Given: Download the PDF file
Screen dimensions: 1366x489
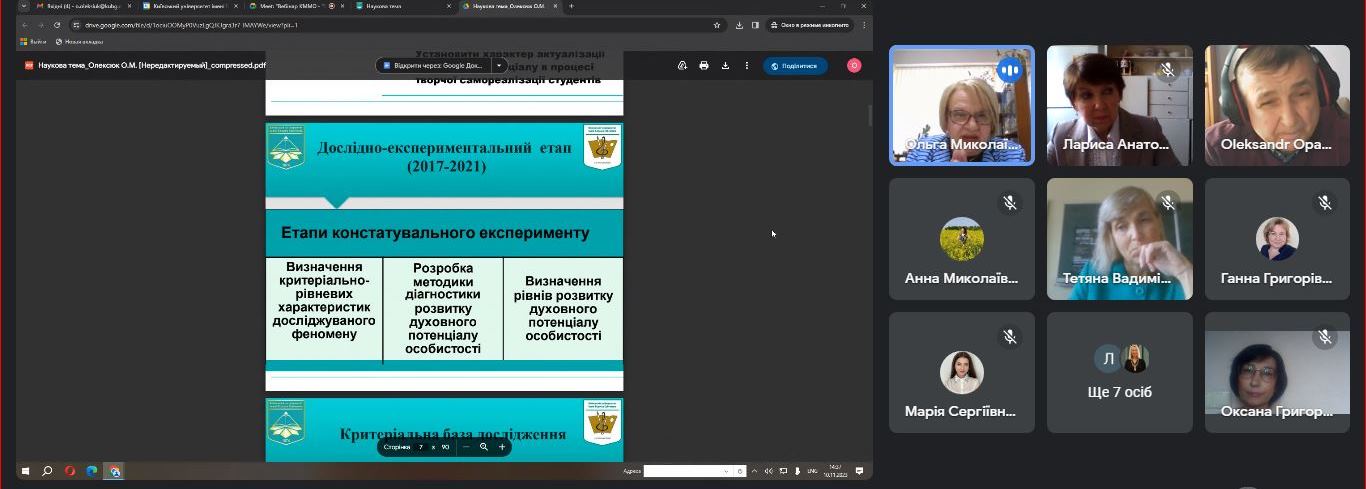Looking at the screenshot, I should (725, 66).
